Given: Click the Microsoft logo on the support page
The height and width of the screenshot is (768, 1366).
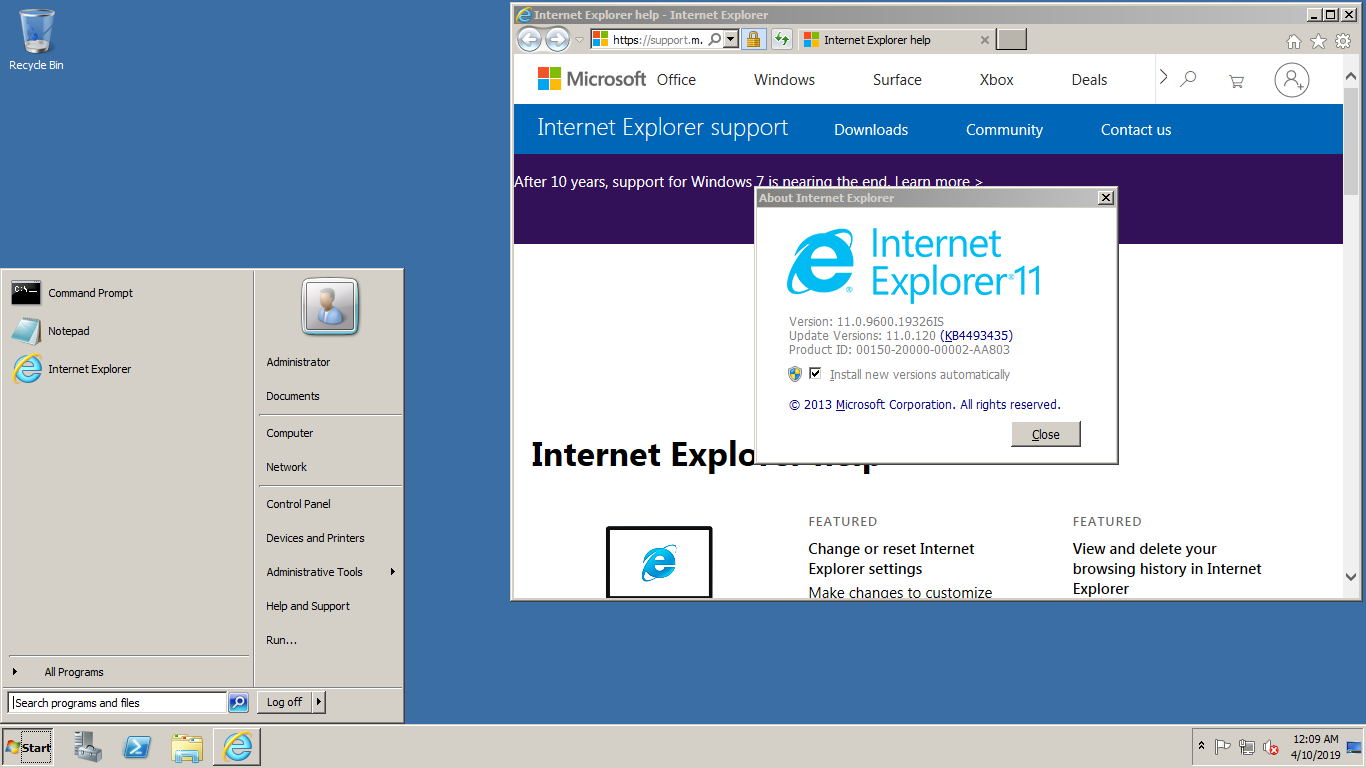Looking at the screenshot, I should pos(592,79).
